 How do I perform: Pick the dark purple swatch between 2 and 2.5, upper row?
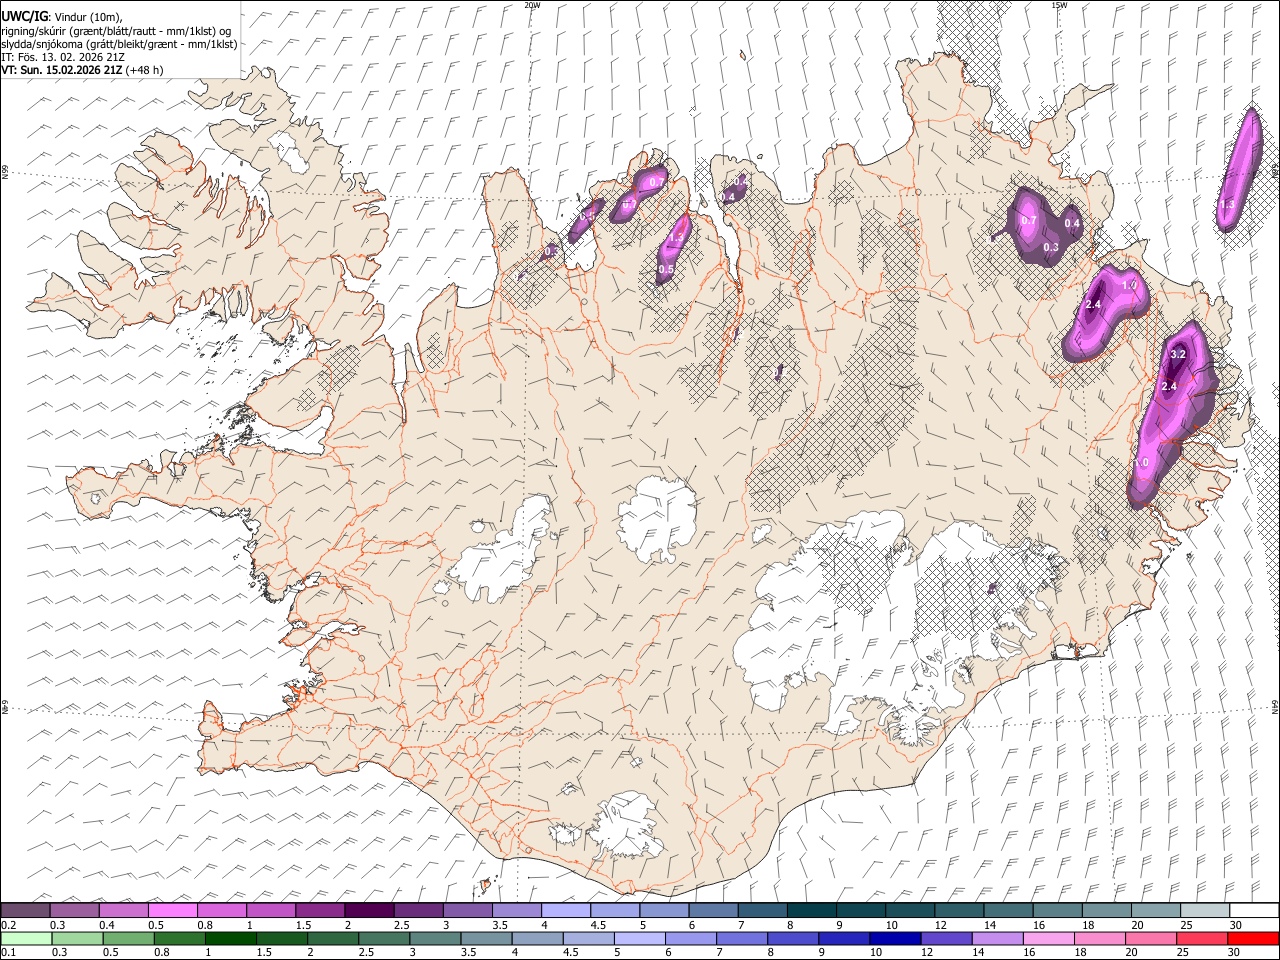point(369,910)
